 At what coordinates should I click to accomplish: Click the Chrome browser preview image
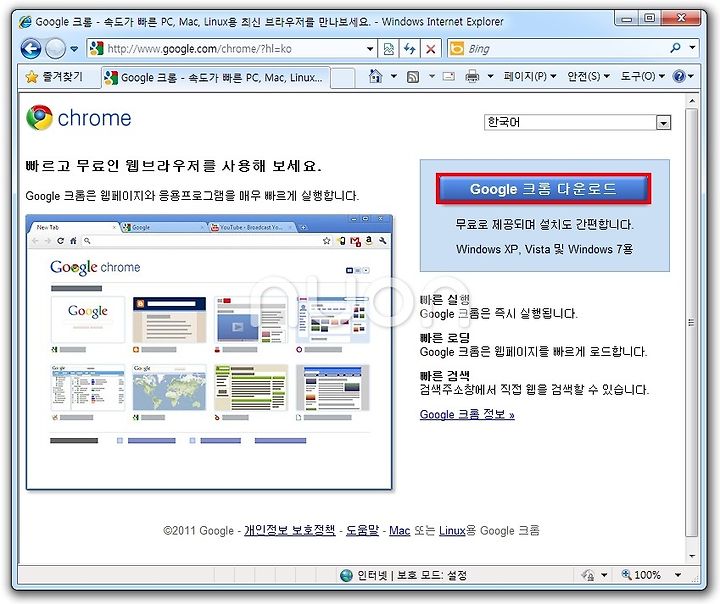(209, 352)
